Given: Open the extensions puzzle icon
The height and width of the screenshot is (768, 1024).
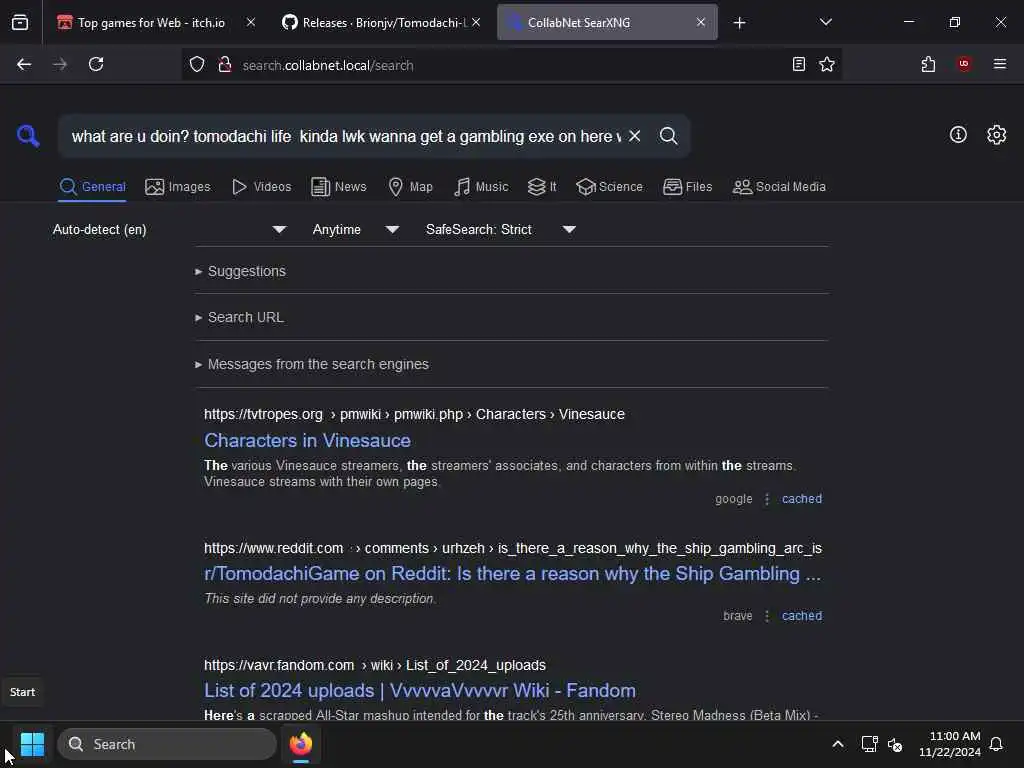Looking at the screenshot, I should coord(928,64).
